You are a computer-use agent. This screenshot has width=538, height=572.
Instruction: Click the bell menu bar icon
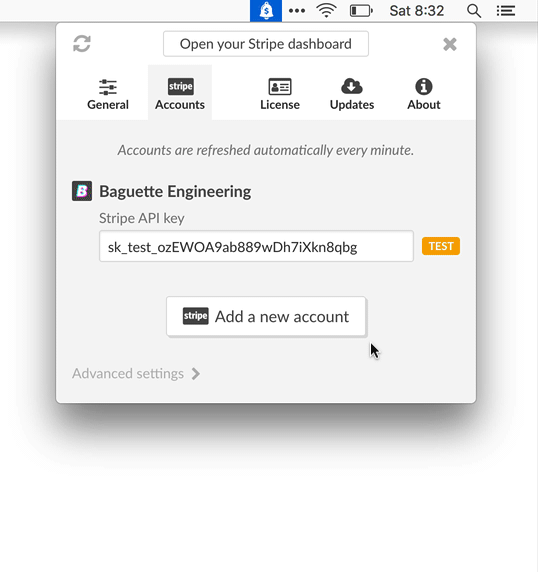point(266,11)
